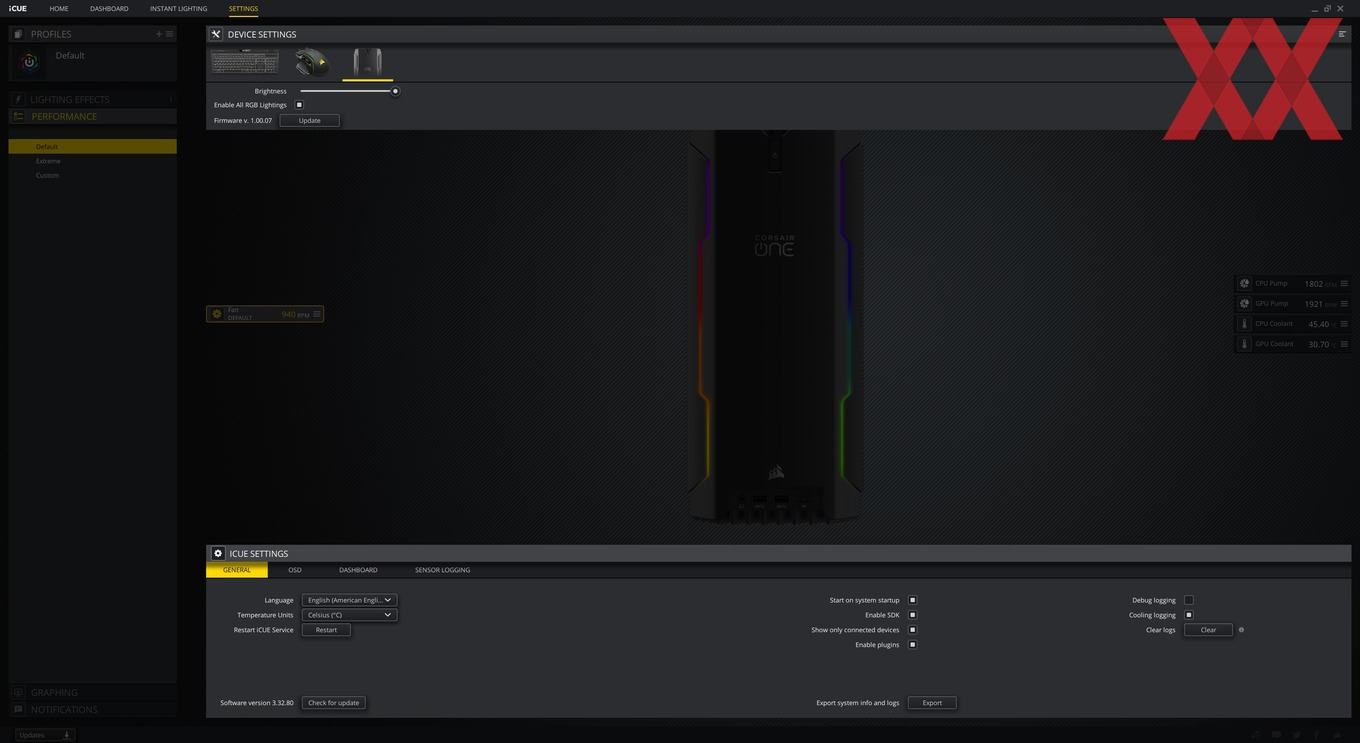Click the Check for update button
This screenshot has width=1360, height=743.
(333, 703)
